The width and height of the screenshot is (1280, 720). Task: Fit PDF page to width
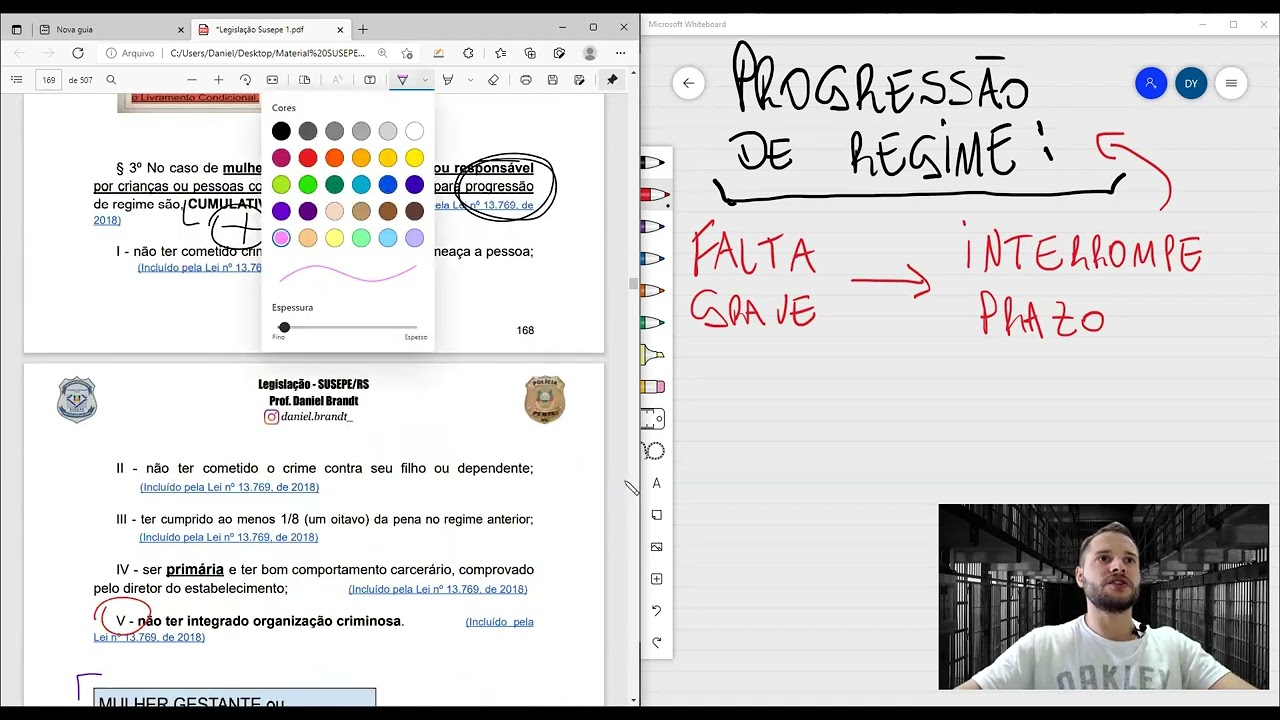[x=272, y=80]
